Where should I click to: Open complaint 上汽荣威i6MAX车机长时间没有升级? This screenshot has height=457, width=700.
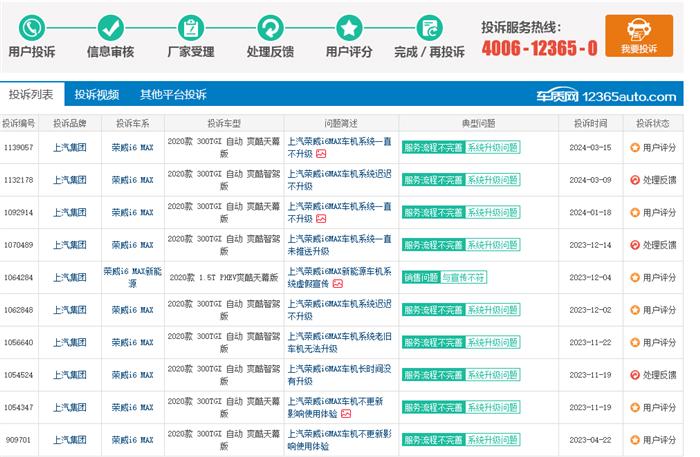coord(339,375)
